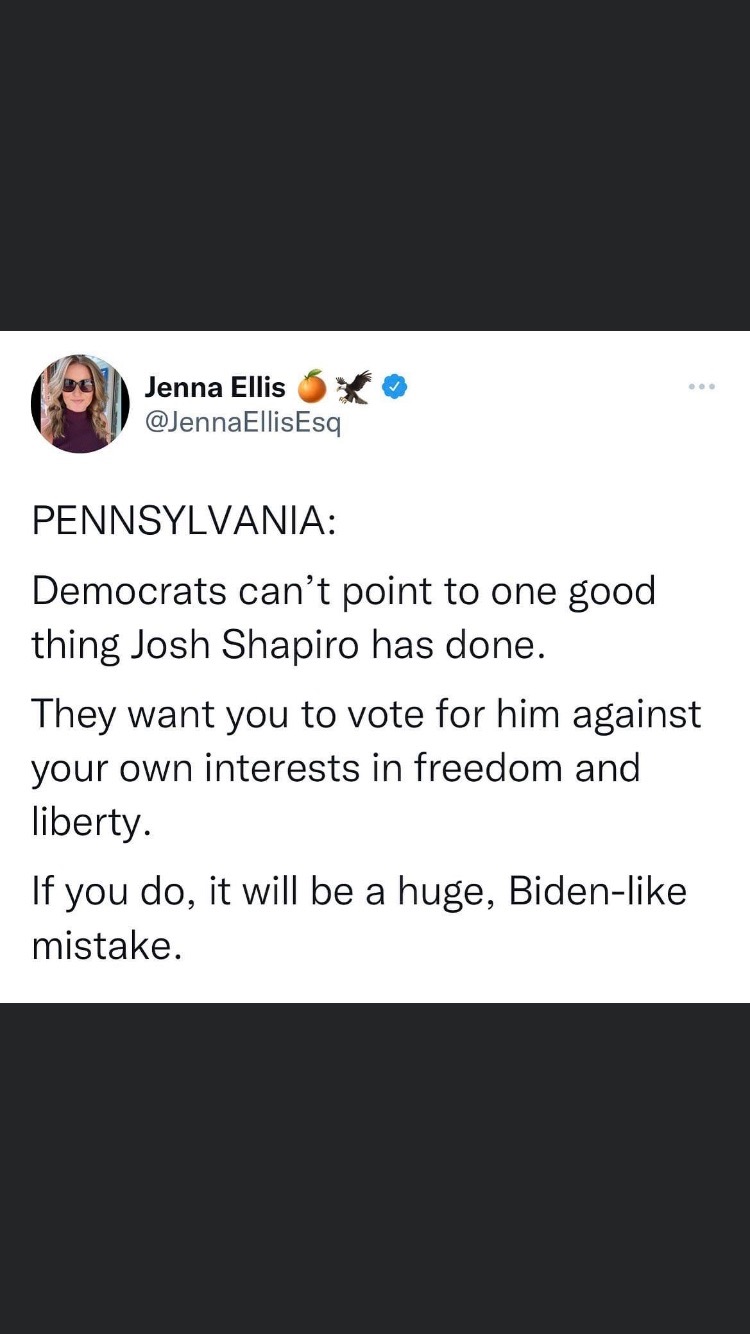Click the word "liberty." in the tweet
The width and height of the screenshot is (750, 1334).
92,822
